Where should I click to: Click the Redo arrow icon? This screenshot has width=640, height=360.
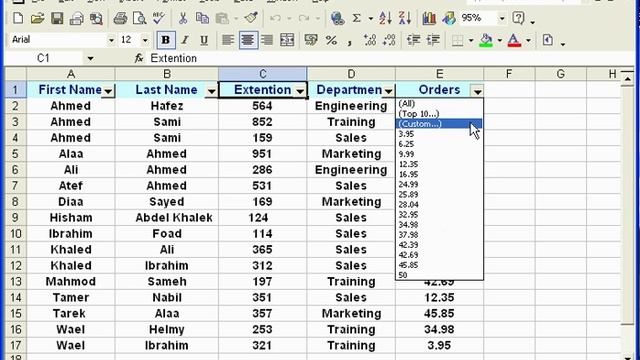[x=304, y=18]
